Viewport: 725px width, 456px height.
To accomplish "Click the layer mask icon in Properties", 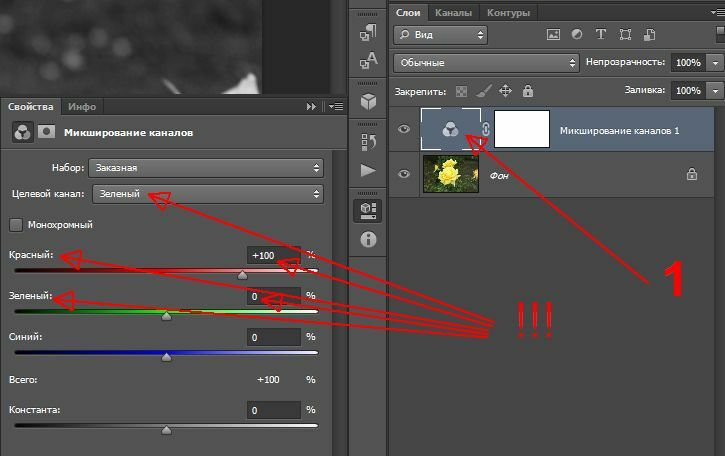I will click(46, 132).
